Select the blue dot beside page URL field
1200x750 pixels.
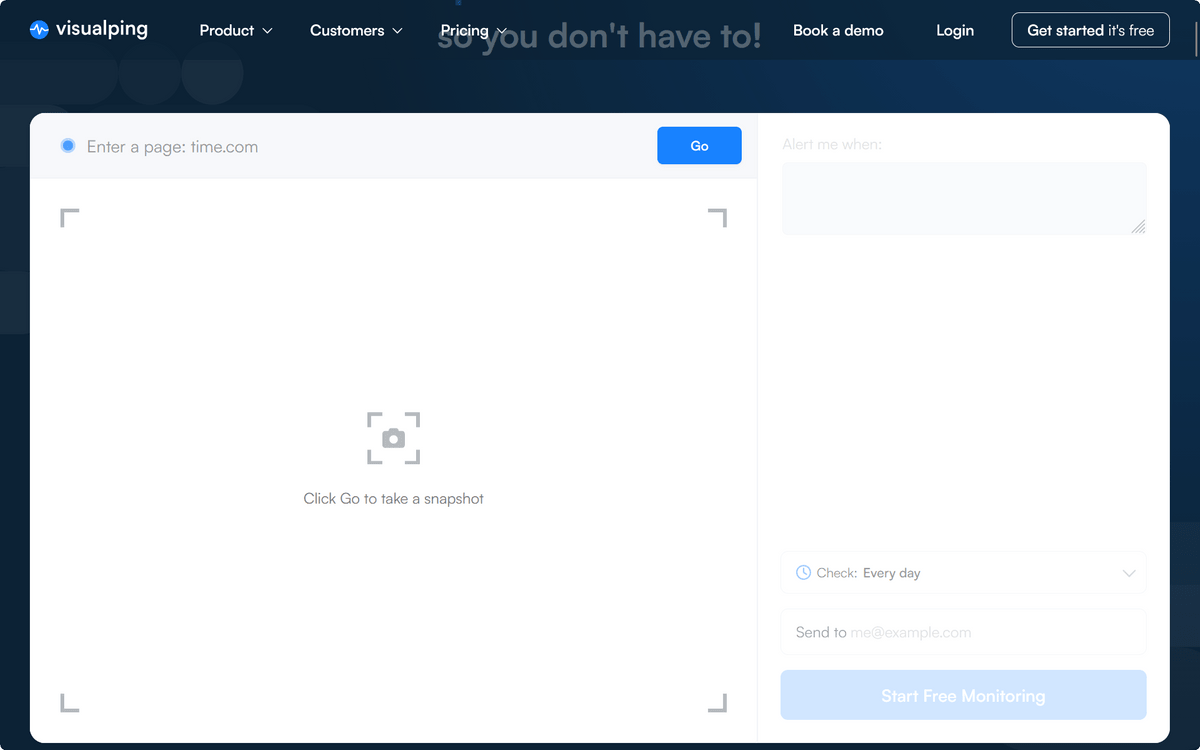pos(68,146)
